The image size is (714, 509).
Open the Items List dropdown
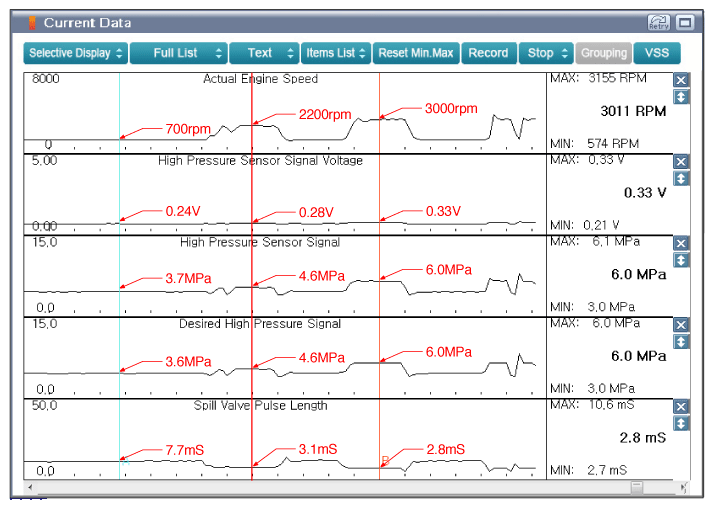point(336,53)
